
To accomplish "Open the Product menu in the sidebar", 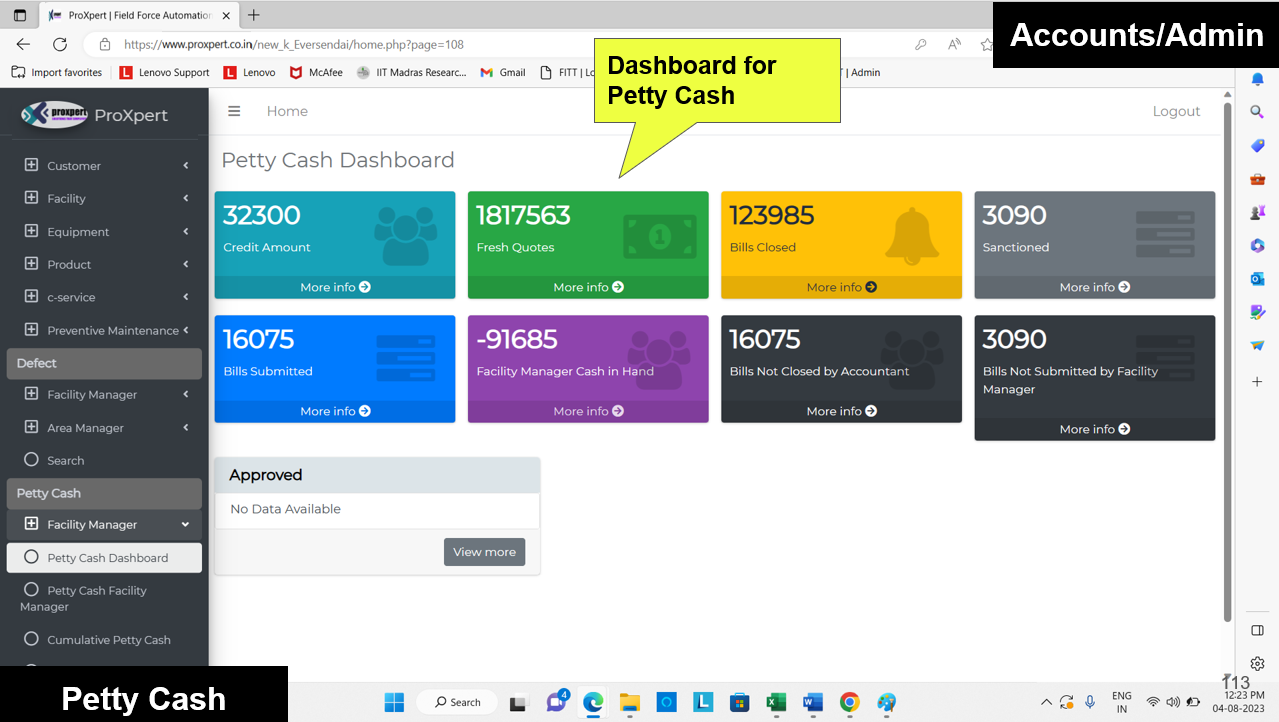I will pos(69,264).
